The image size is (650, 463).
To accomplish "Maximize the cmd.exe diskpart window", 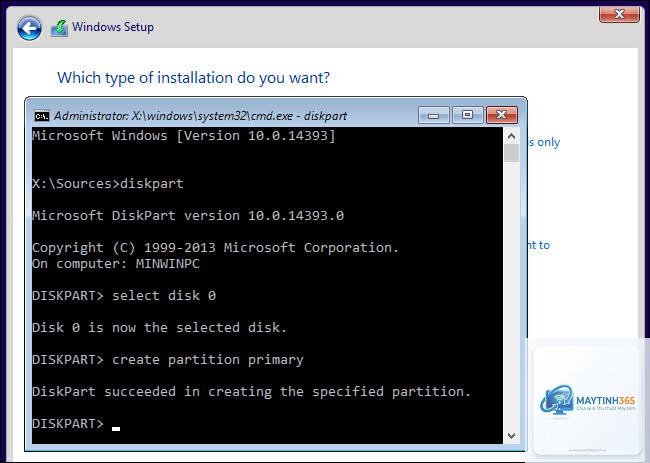I will pyautogui.click(x=467, y=115).
